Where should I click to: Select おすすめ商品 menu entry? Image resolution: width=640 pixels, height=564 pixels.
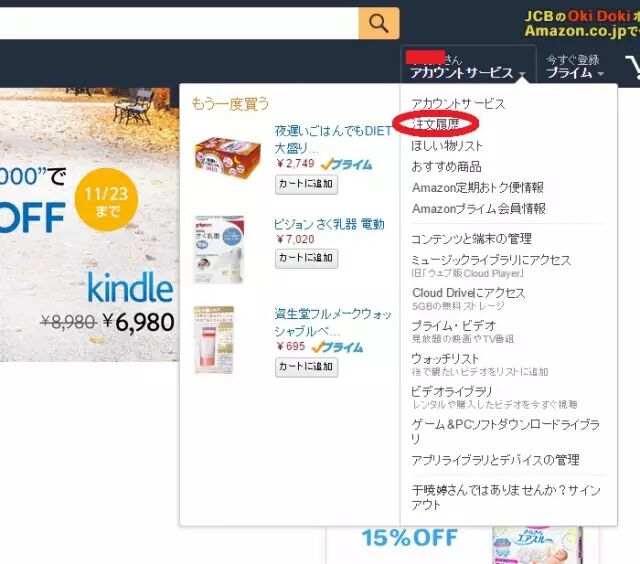447,167
